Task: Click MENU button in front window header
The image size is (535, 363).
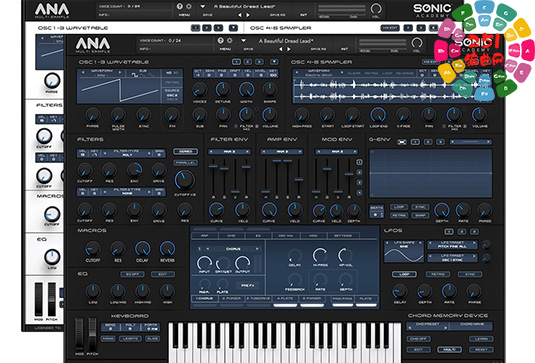Action: coord(225,49)
